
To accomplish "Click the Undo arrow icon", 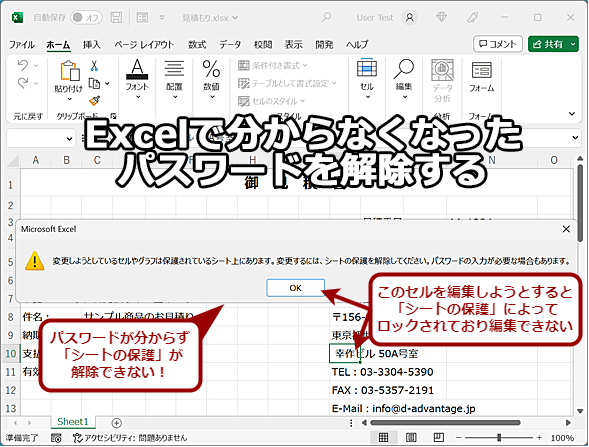I will tap(23, 65).
